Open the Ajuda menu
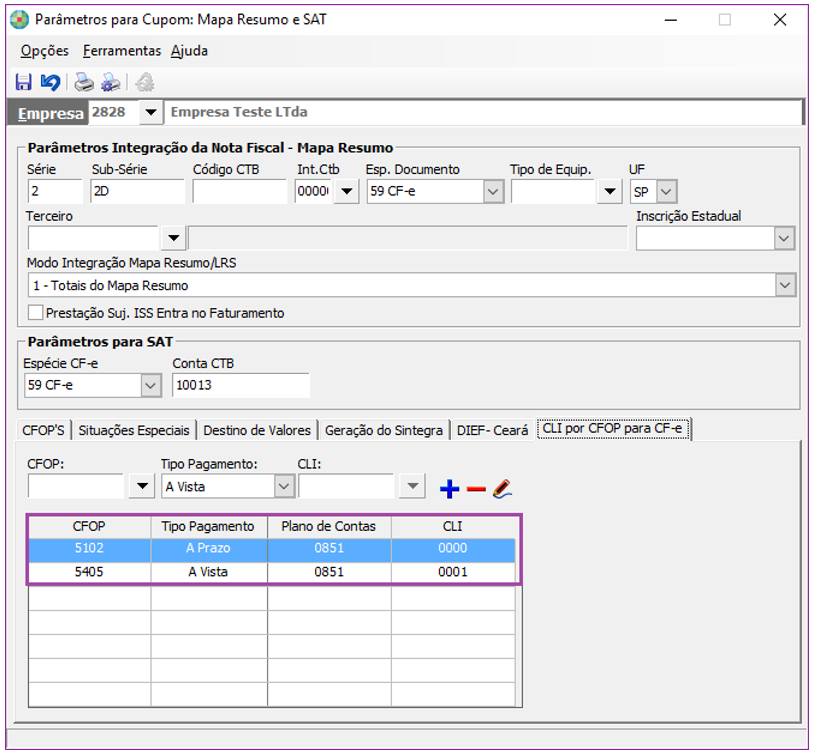 [x=189, y=51]
